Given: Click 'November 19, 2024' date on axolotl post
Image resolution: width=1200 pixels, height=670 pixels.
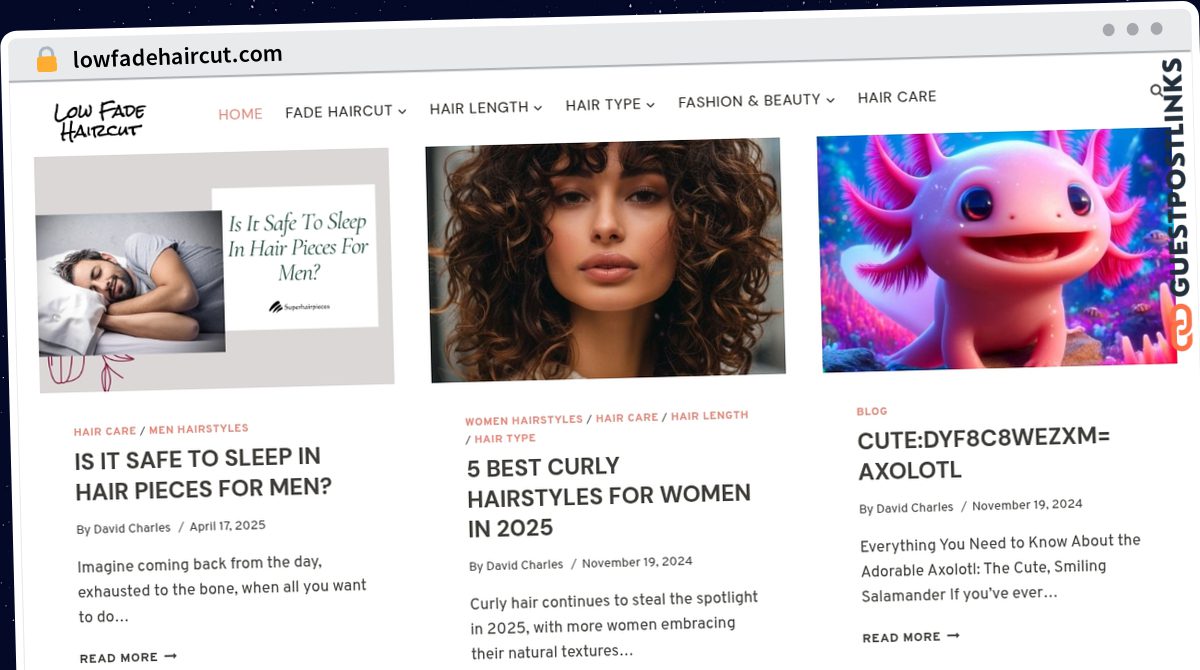Looking at the screenshot, I should point(1027,505).
